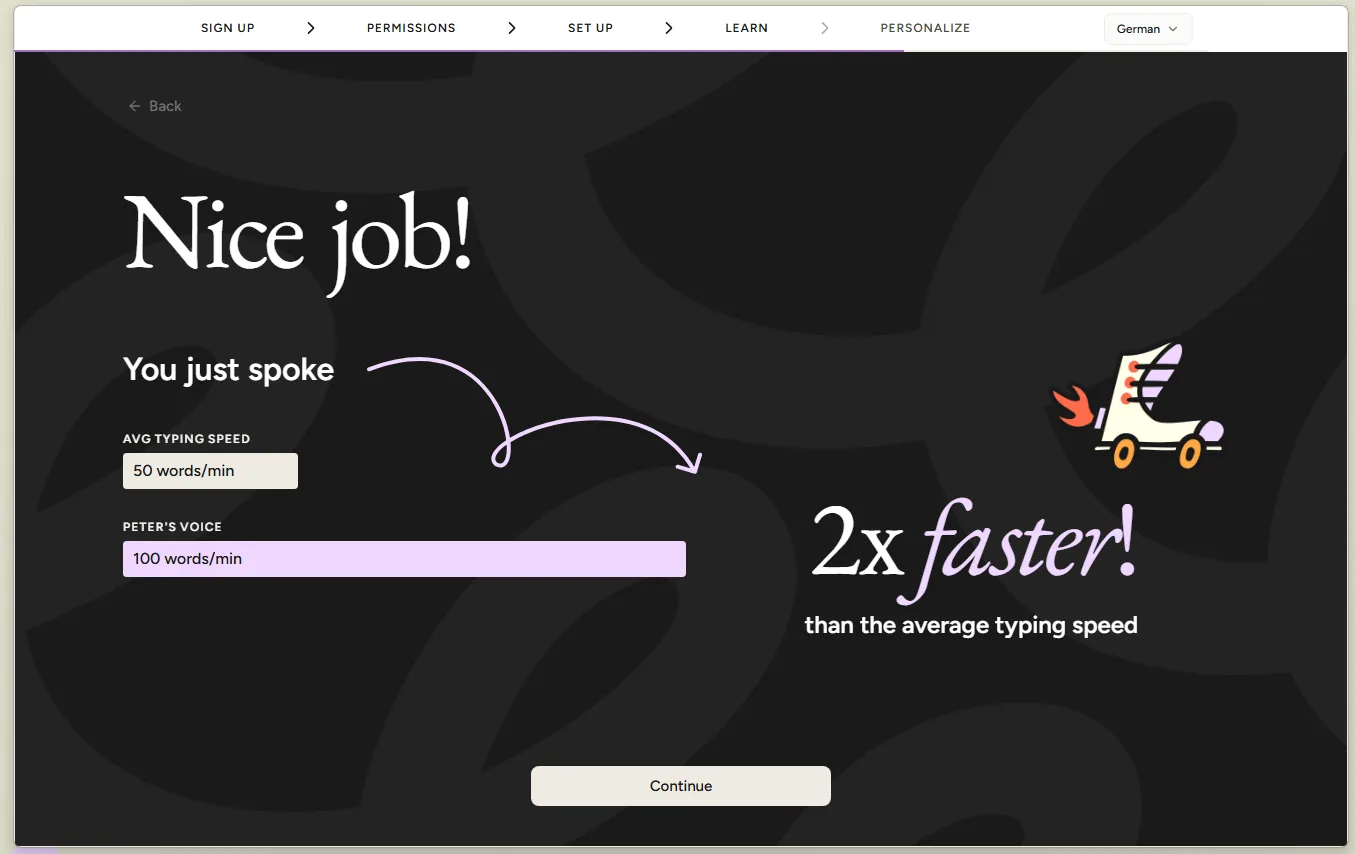This screenshot has width=1355, height=854.
Task: Jump to the PERSONALIZE step
Action: 925,28
